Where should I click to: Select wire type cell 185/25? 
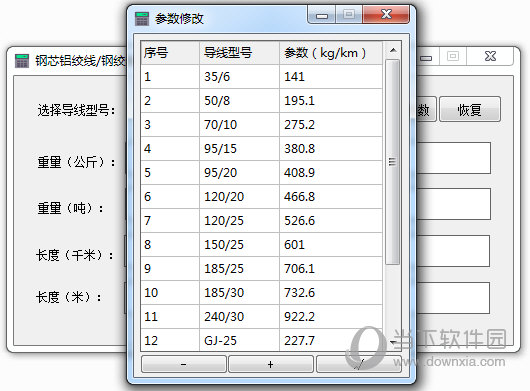(x=239, y=269)
